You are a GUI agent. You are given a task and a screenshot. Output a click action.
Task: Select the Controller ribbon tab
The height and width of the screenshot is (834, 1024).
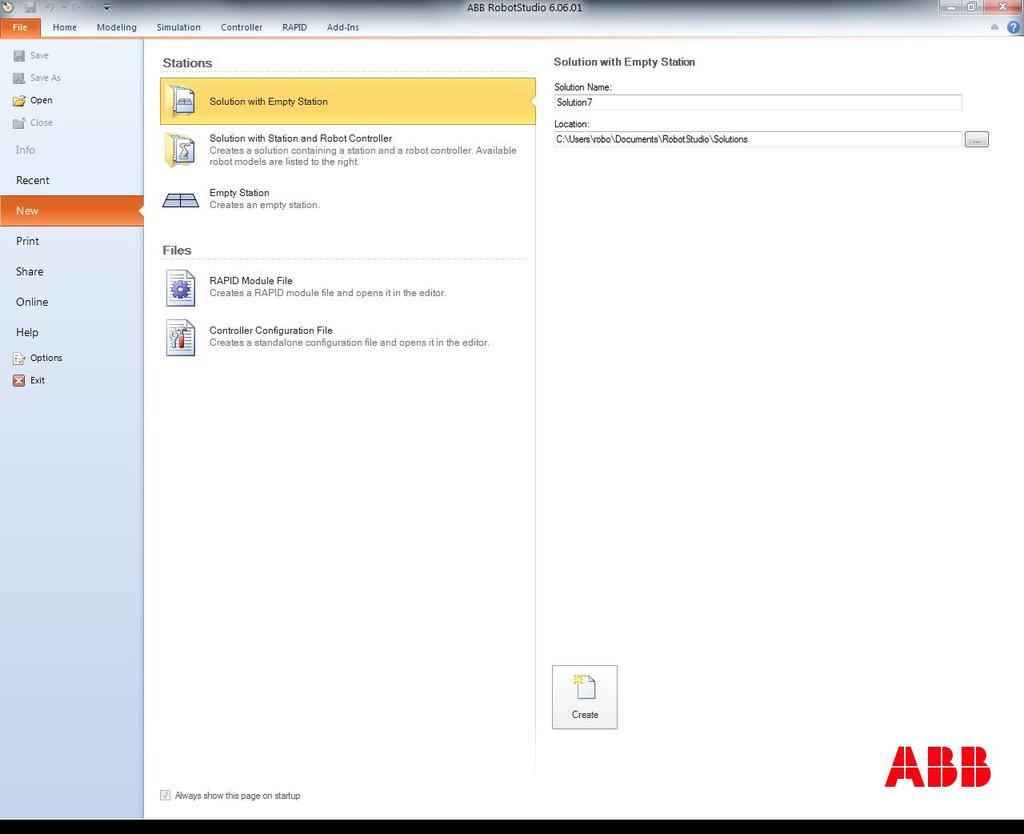pyautogui.click(x=242, y=27)
